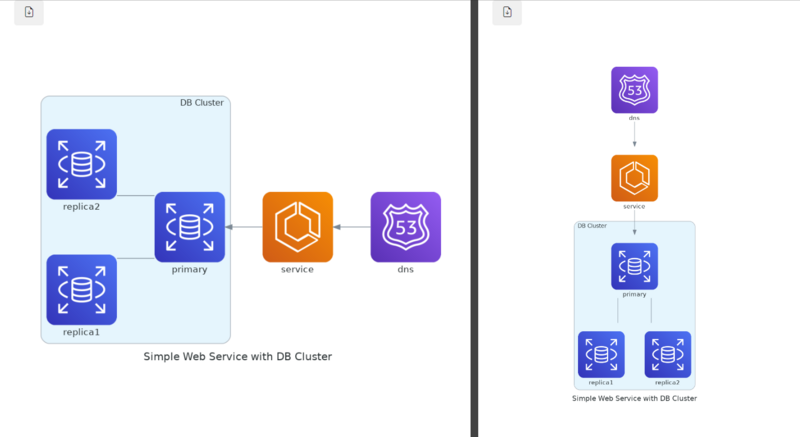Click the Route 53 dns icon in right diagram
800x437 pixels.
pyautogui.click(x=634, y=90)
